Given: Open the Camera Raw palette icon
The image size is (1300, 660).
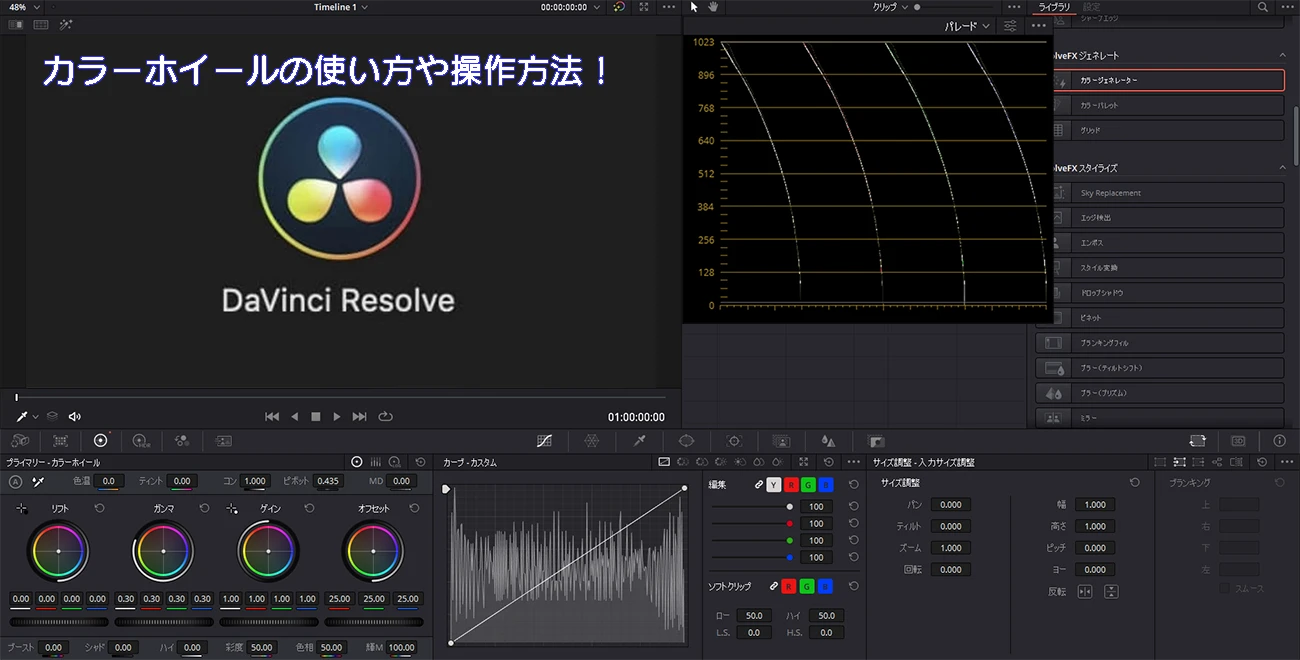Looking at the screenshot, I should point(20,440).
